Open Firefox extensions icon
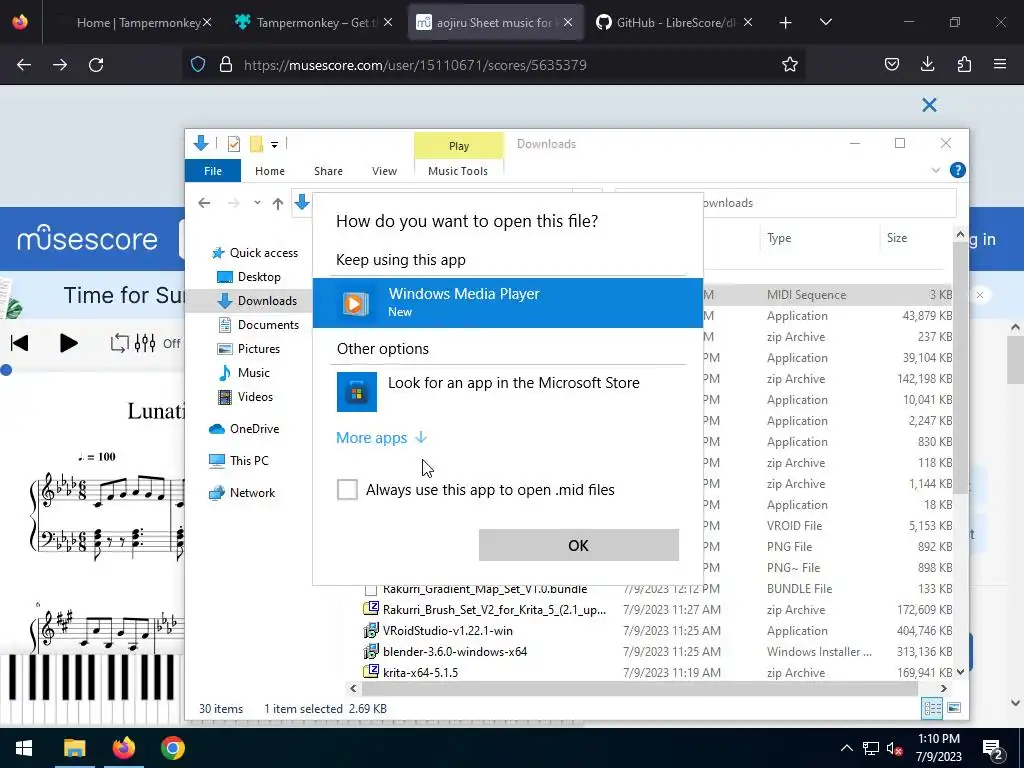1024x768 pixels. click(x=964, y=64)
